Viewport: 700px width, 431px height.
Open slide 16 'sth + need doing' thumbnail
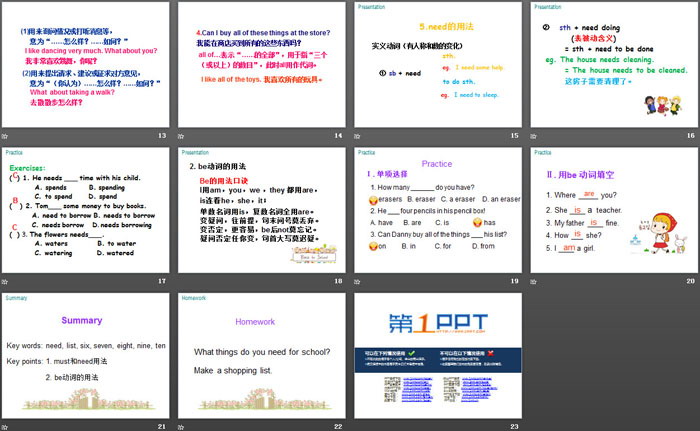pyautogui.click(x=613, y=63)
